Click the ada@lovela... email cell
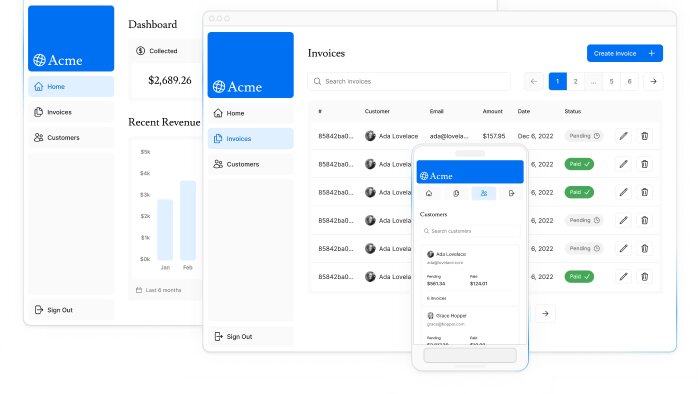 pyautogui.click(x=449, y=136)
